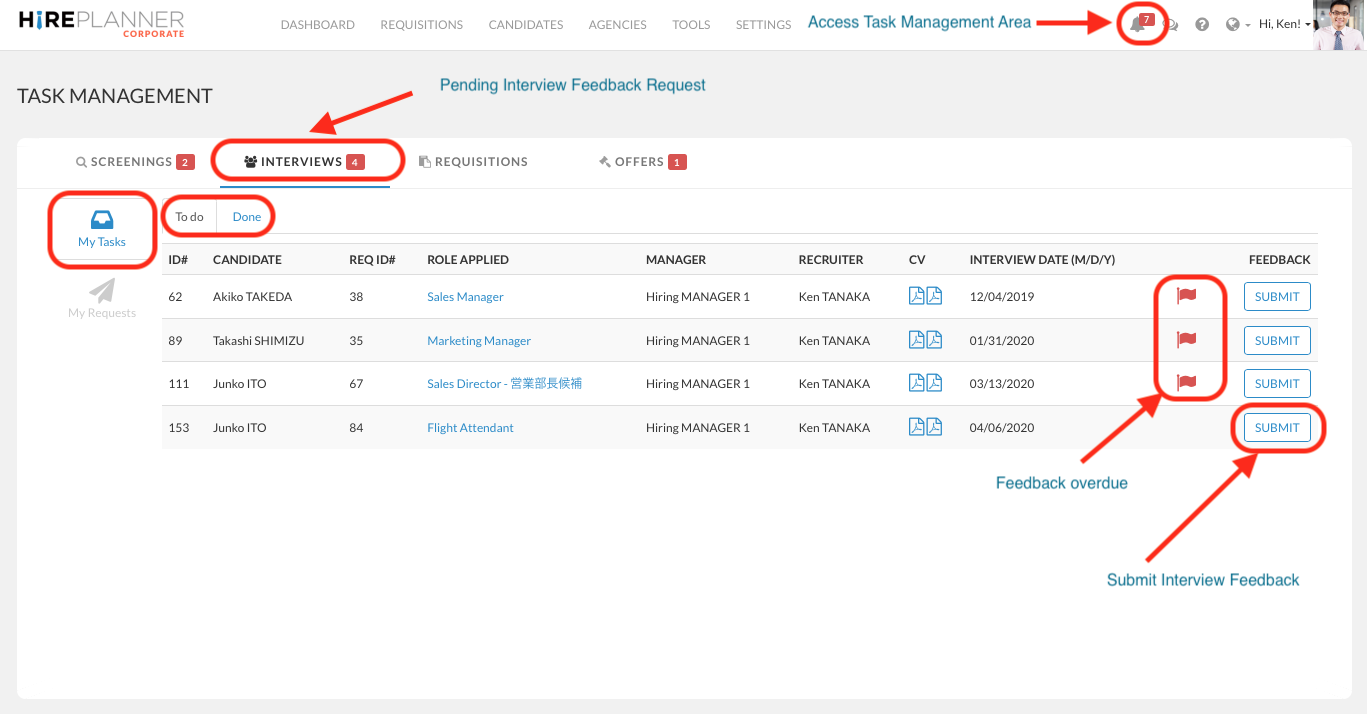This screenshot has width=1367, height=714.
Task: Open My Requests paper plane icon
Action: 102,291
